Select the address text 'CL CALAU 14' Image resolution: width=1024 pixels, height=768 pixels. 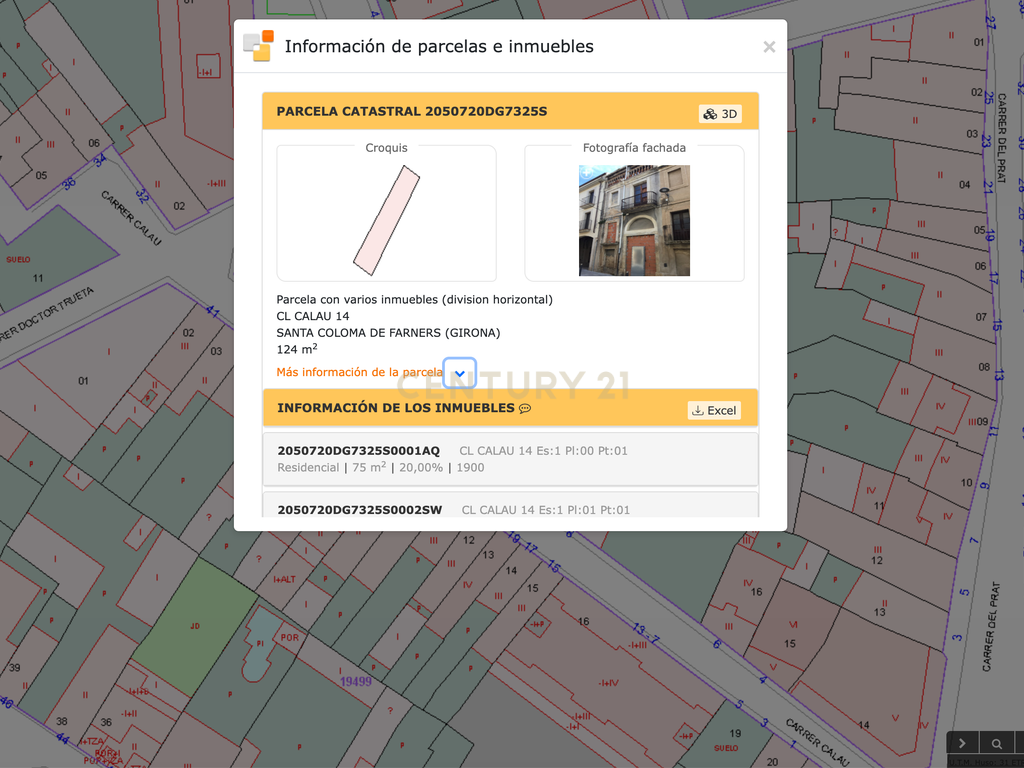313,316
